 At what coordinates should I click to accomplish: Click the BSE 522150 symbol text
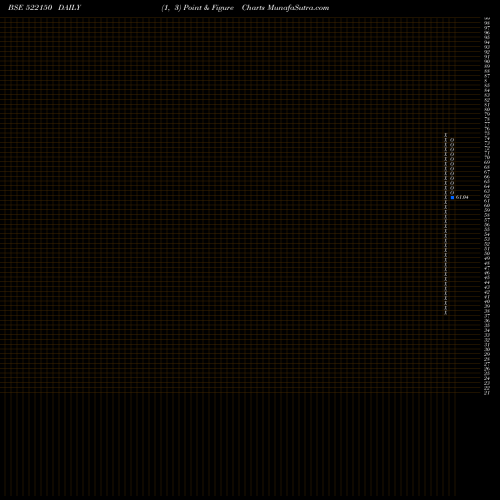tap(30, 8)
